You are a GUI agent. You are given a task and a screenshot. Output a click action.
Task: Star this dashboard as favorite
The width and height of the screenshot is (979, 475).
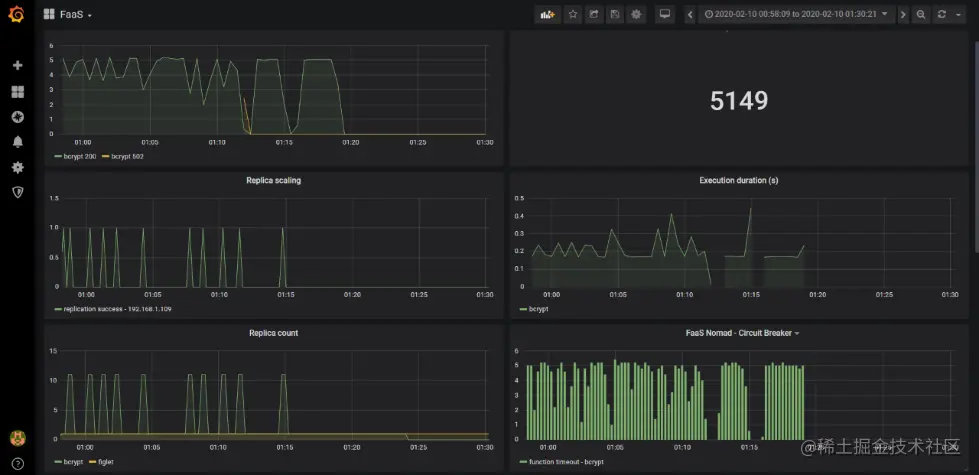point(573,14)
